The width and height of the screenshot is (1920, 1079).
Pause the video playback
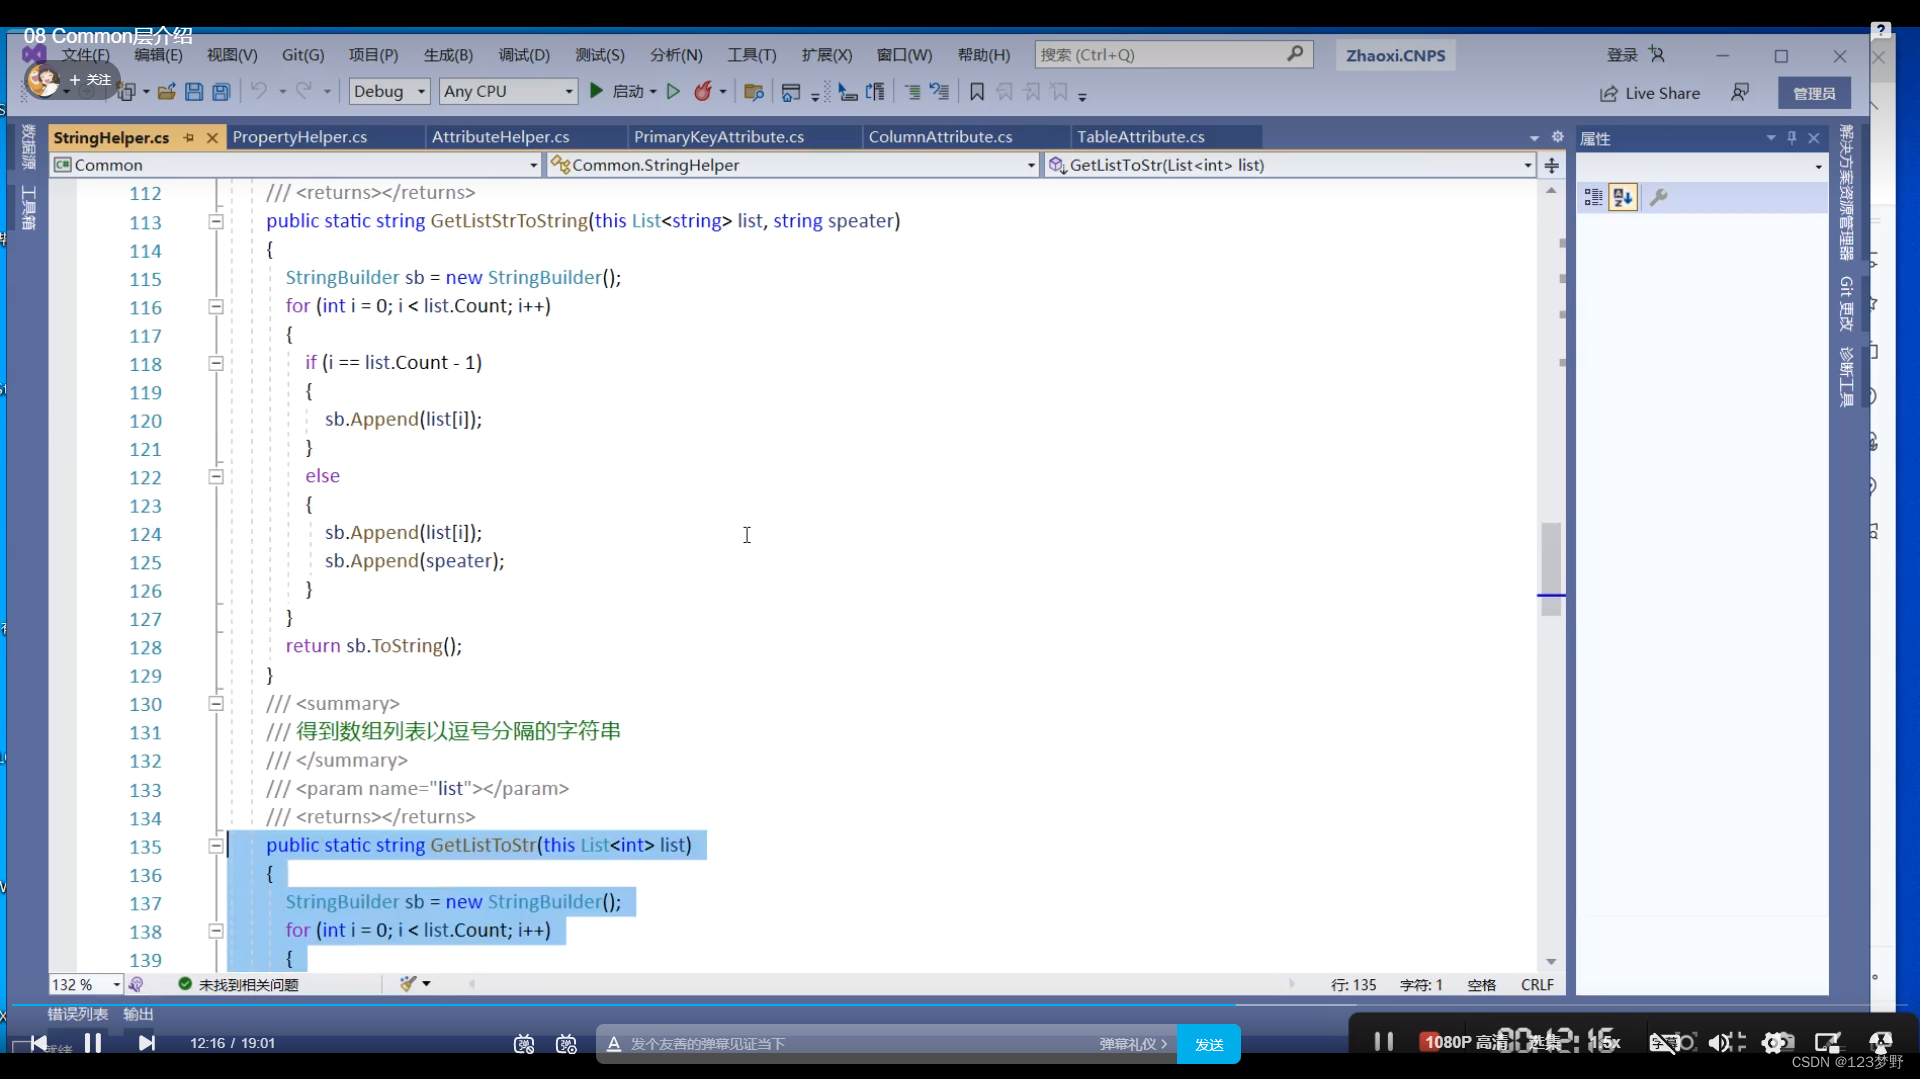93,1043
